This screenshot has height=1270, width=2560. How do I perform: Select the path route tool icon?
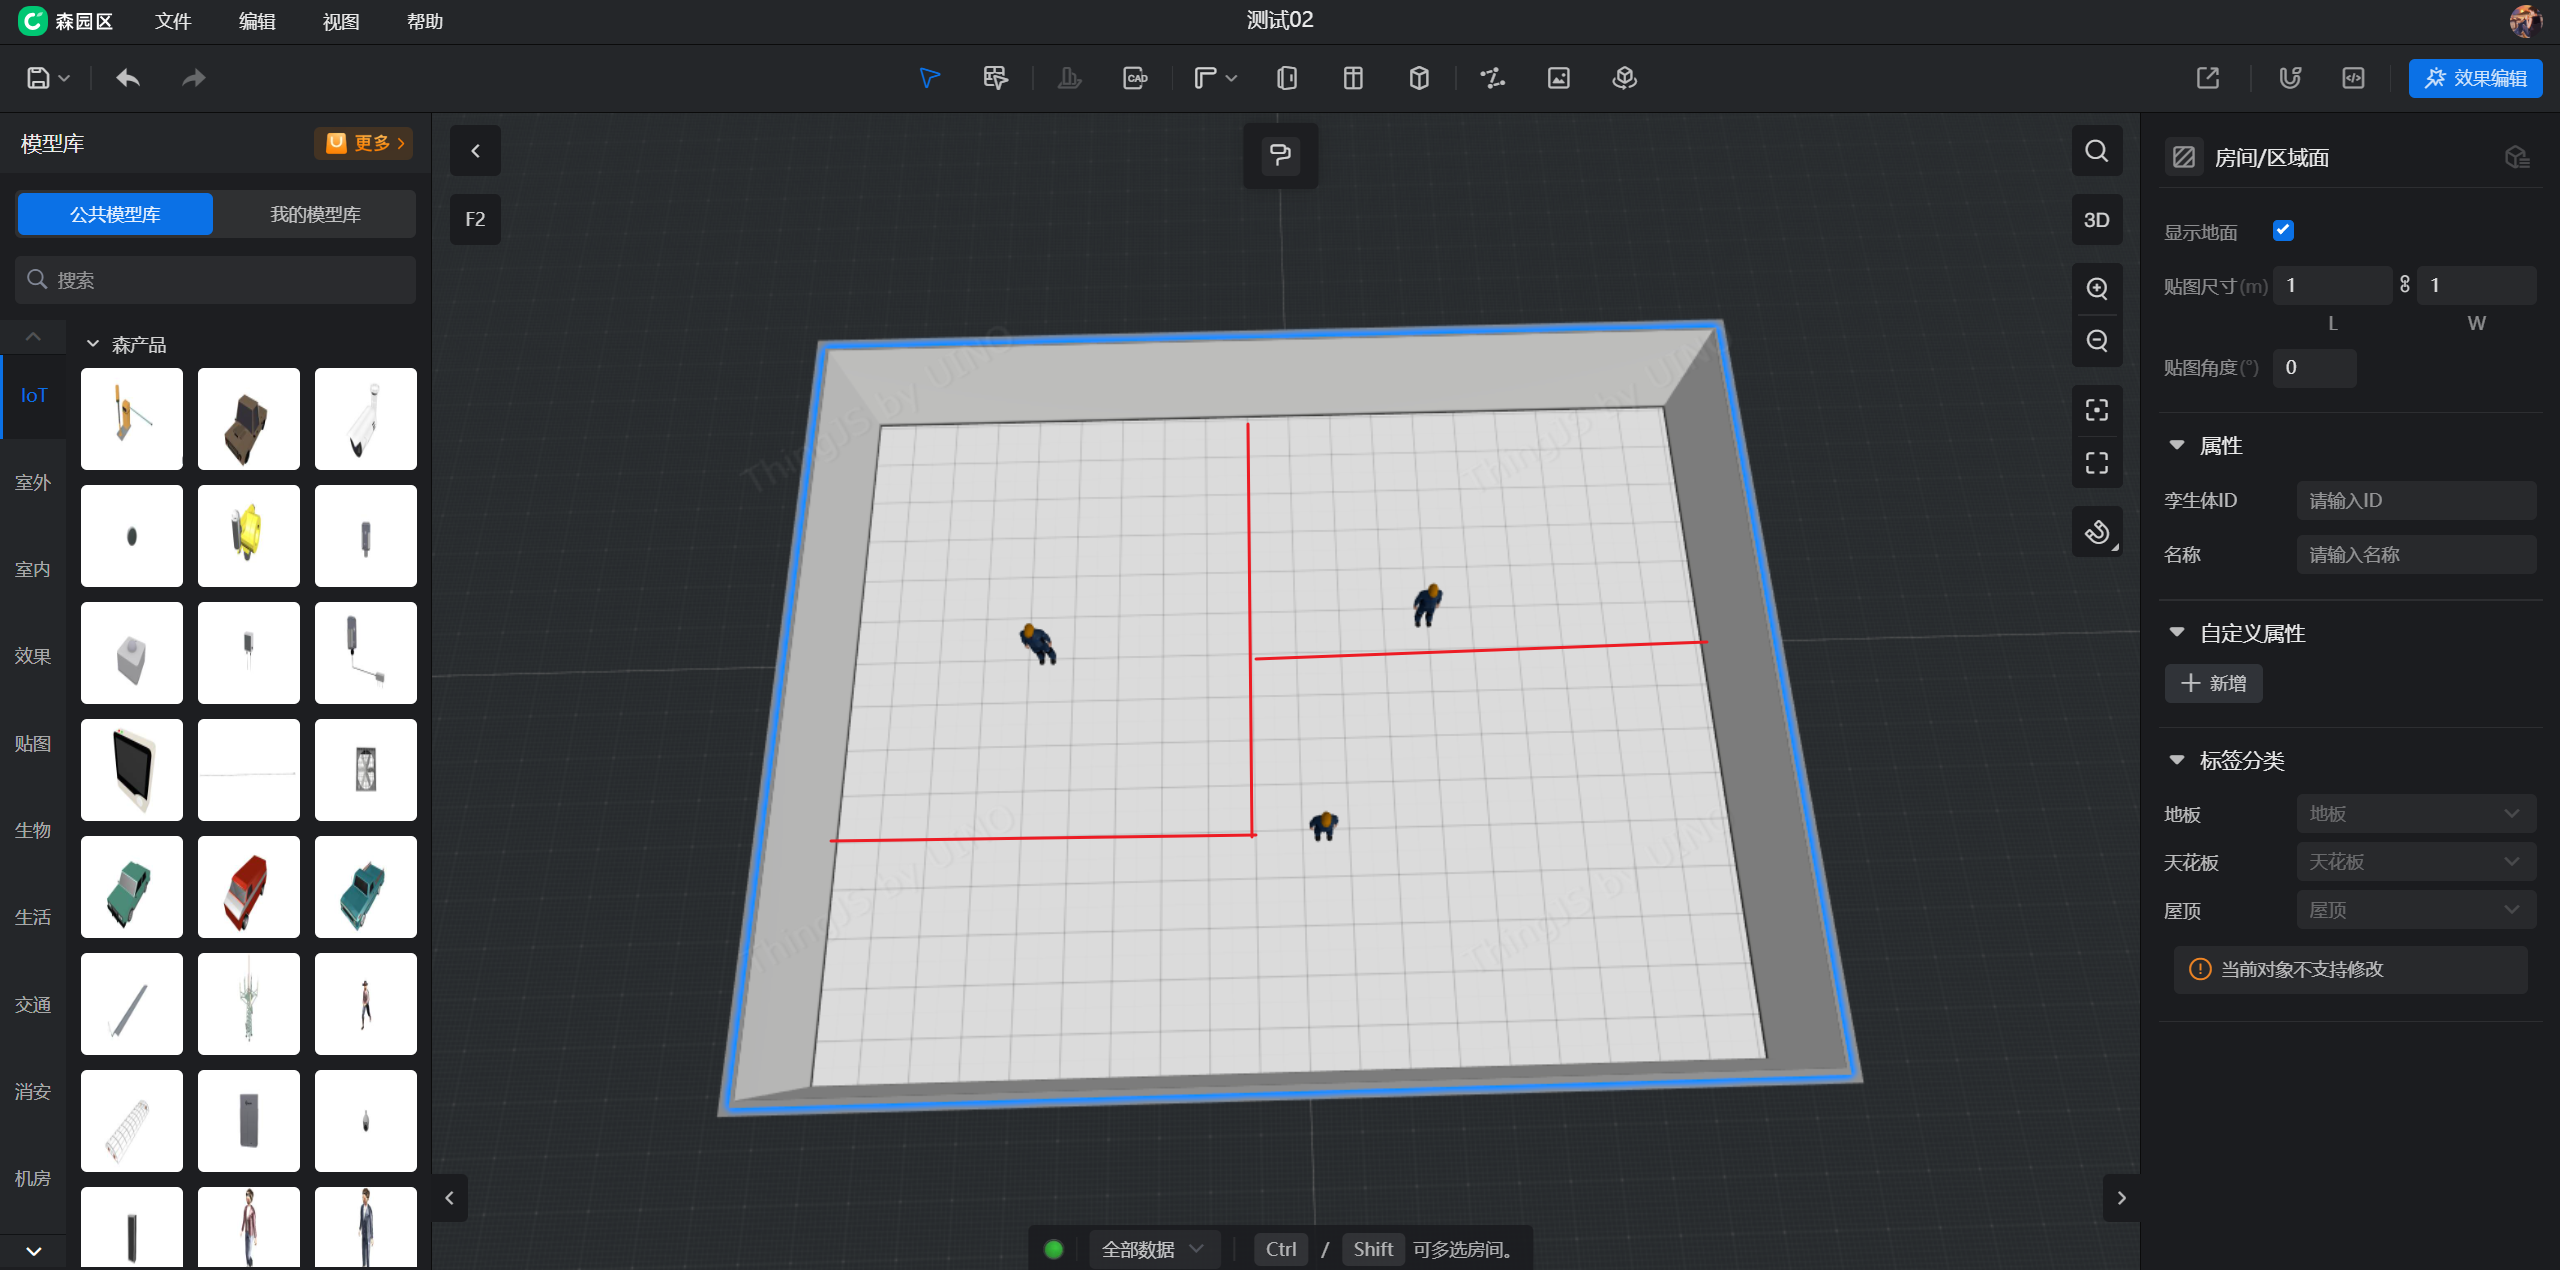(1493, 78)
